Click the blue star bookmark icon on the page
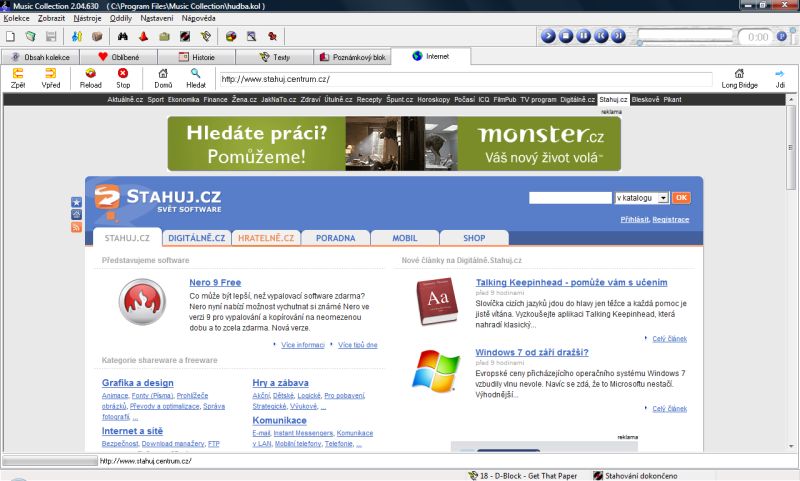The image size is (800, 481). pyautogui.click(x=76, y=202)
